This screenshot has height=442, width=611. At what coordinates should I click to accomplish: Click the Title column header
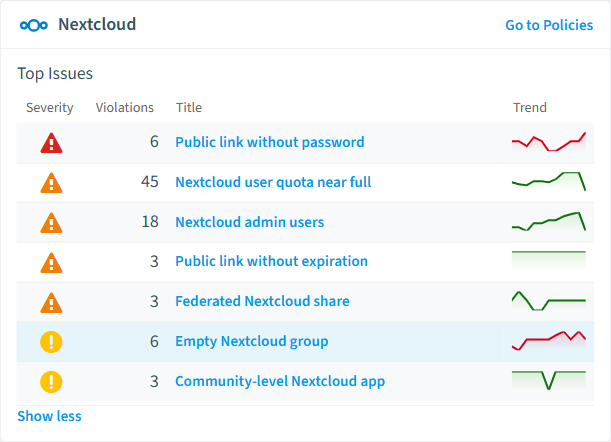[189, 108]
